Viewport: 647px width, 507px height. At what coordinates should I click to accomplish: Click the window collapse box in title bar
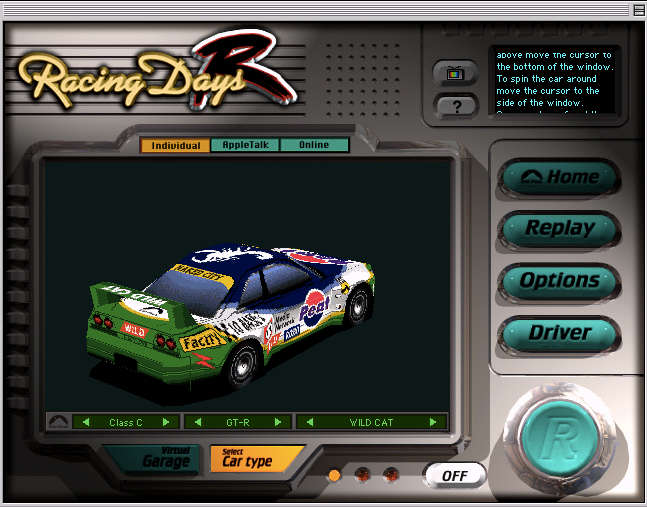pyautogui.click(x=638, y=10)
